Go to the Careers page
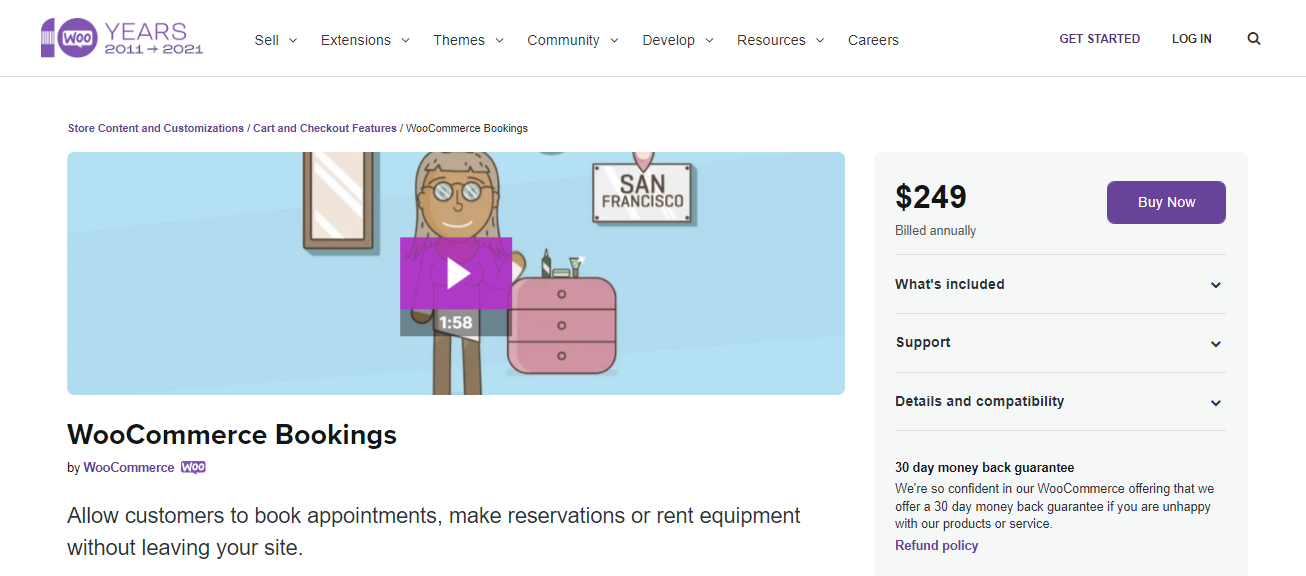 873,40
